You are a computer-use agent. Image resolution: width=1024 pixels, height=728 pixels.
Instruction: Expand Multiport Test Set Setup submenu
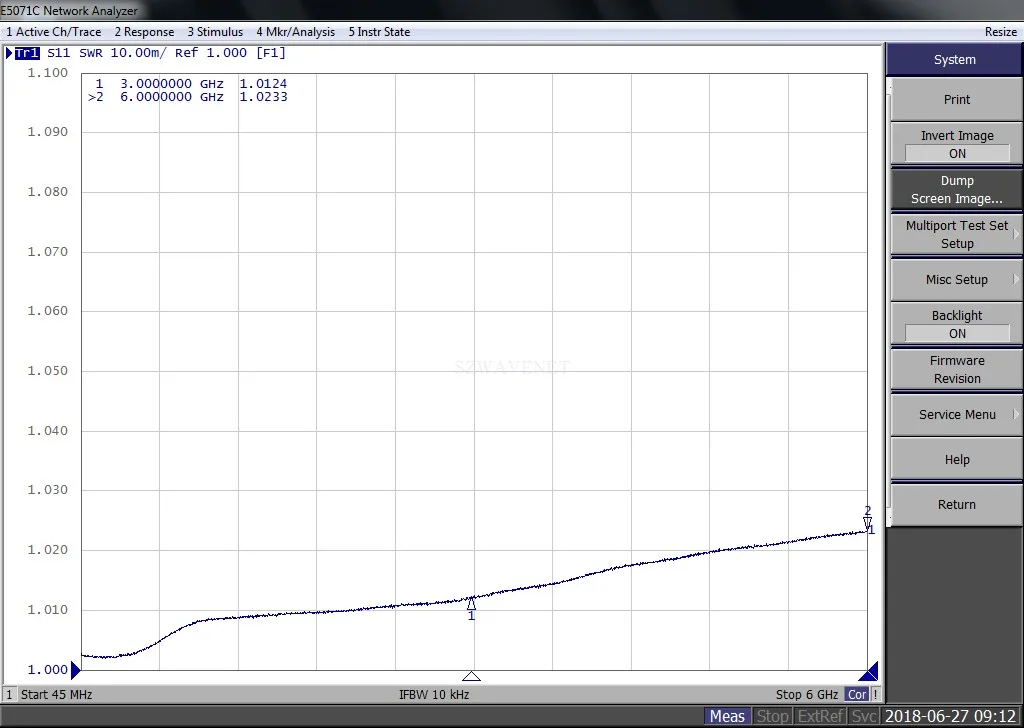957,234
